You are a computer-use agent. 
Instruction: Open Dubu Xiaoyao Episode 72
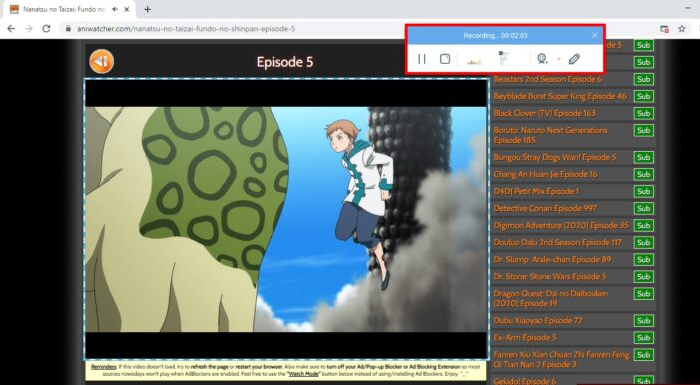pos(538,320)
